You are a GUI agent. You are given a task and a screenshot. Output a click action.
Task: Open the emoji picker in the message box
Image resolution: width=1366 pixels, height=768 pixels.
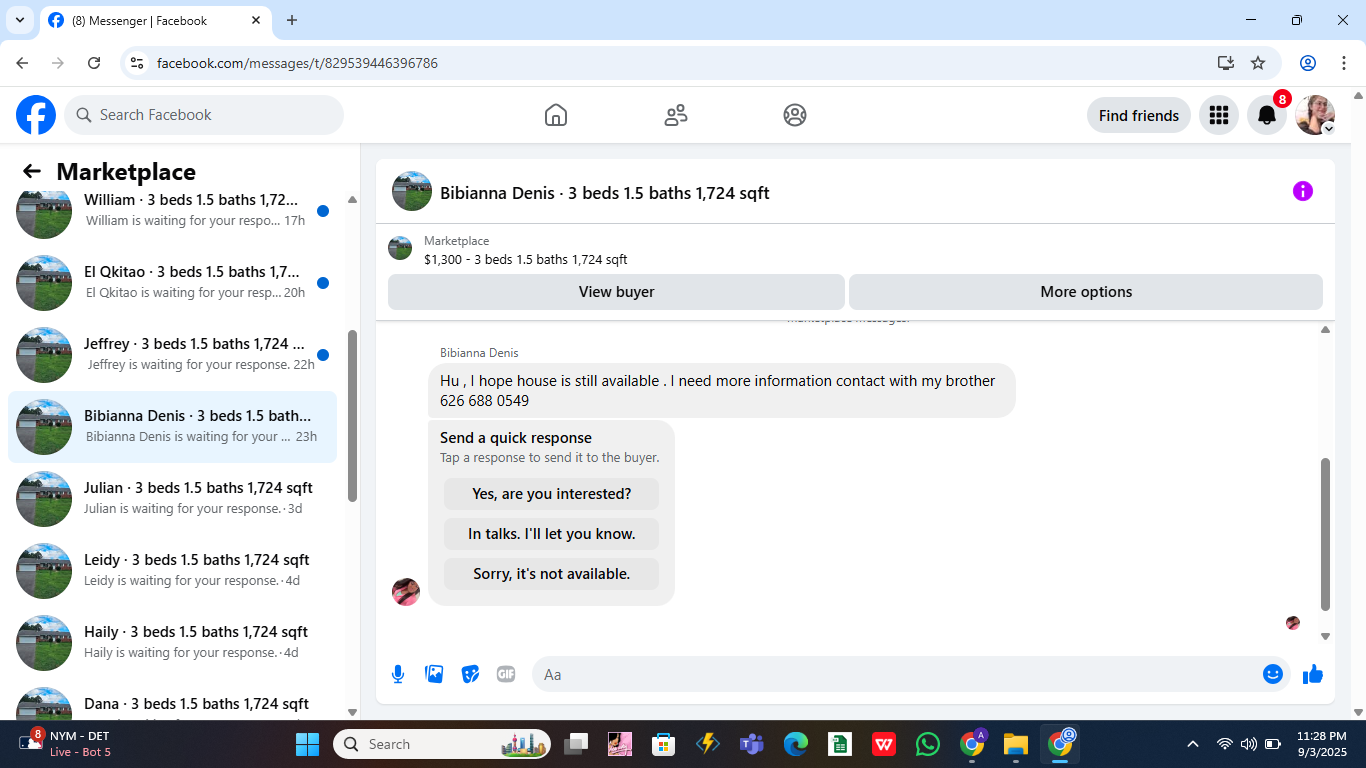(x=1273, y=674)
